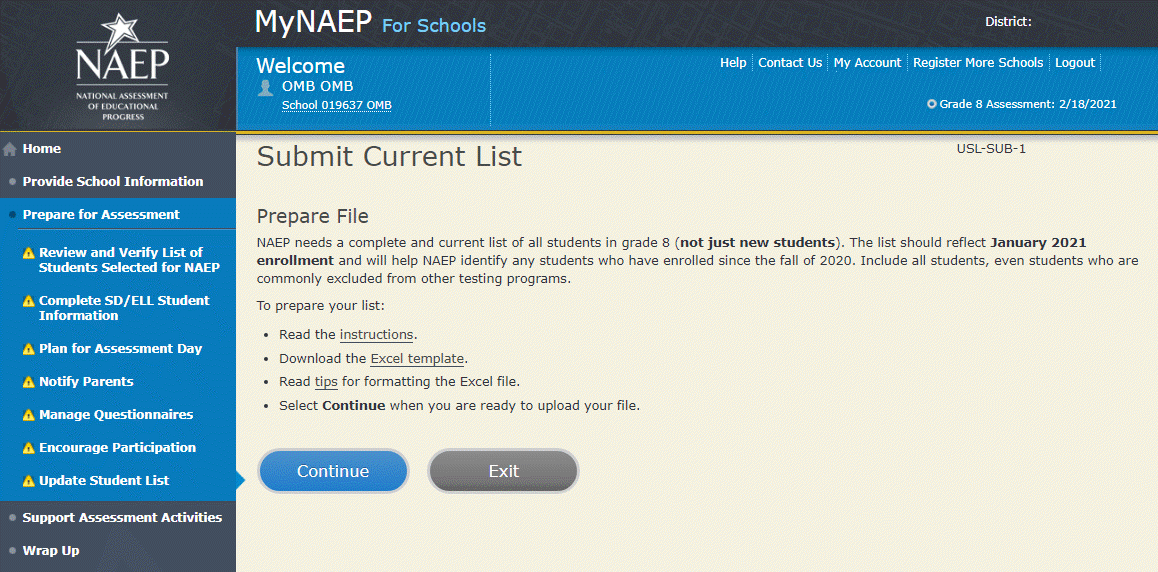Click the School 019637 OMB link

[336, 106]
